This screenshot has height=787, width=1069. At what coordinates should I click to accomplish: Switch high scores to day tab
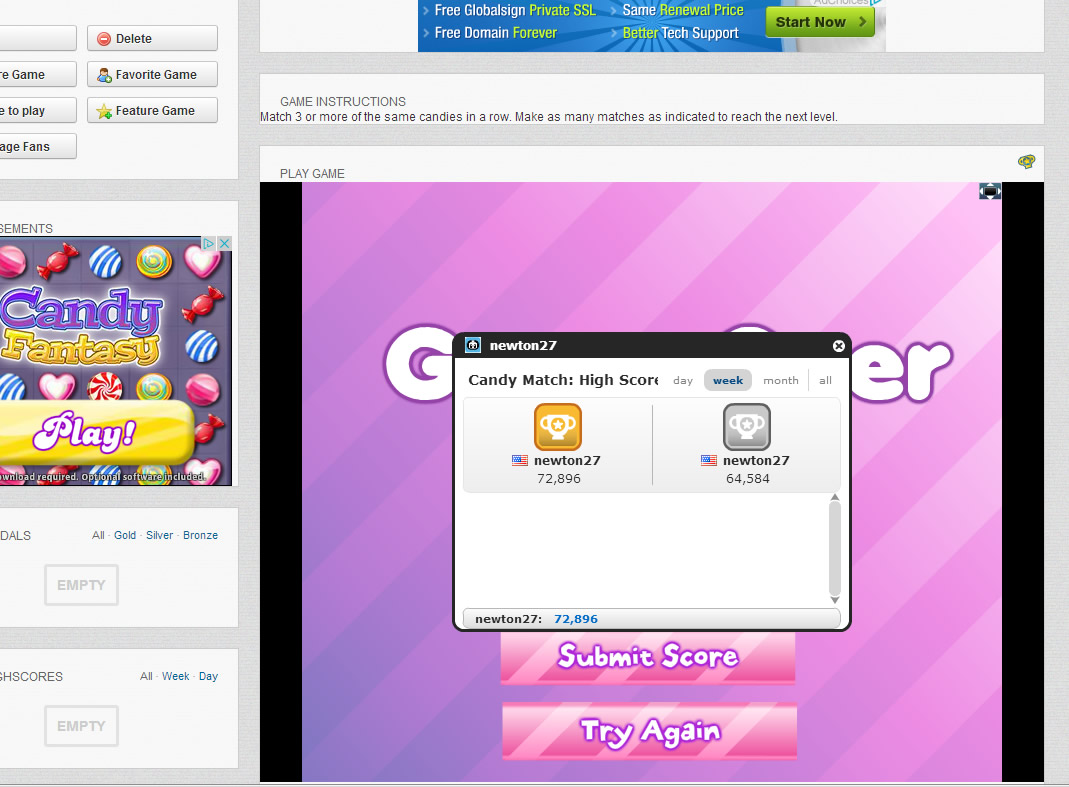[x=683, y=381]
